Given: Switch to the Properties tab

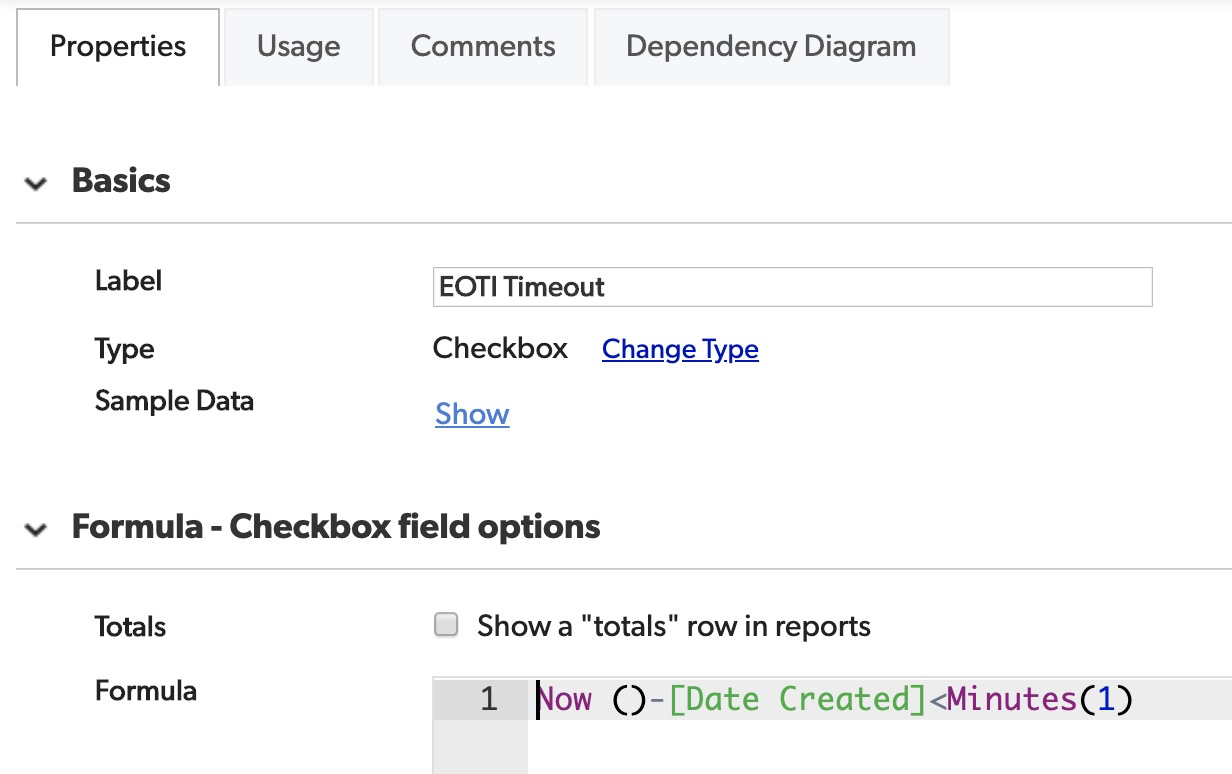Looking at the screenshot, I should coord(118,47).
